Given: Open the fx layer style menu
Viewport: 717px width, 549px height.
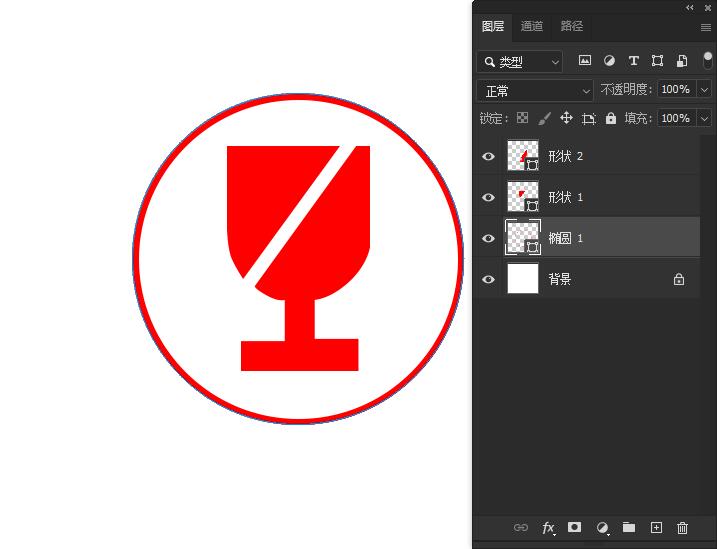Looking at the screenshot, I should (548, 528).
